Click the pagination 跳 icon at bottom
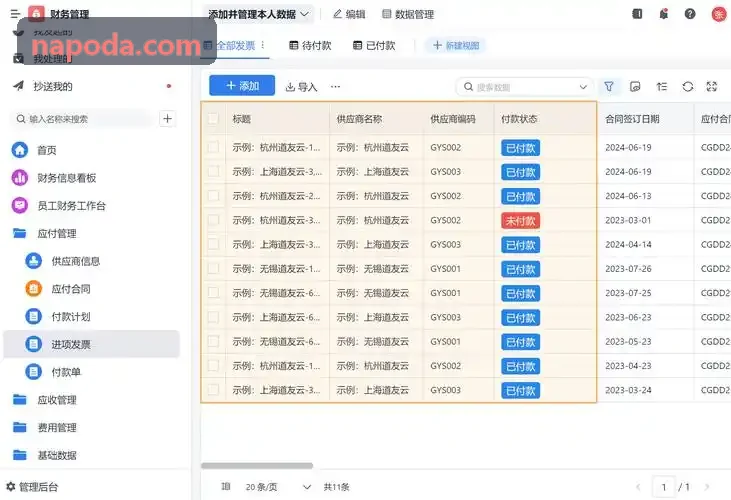The height and width of the screenshot is (500, 731). pos(226,486)
